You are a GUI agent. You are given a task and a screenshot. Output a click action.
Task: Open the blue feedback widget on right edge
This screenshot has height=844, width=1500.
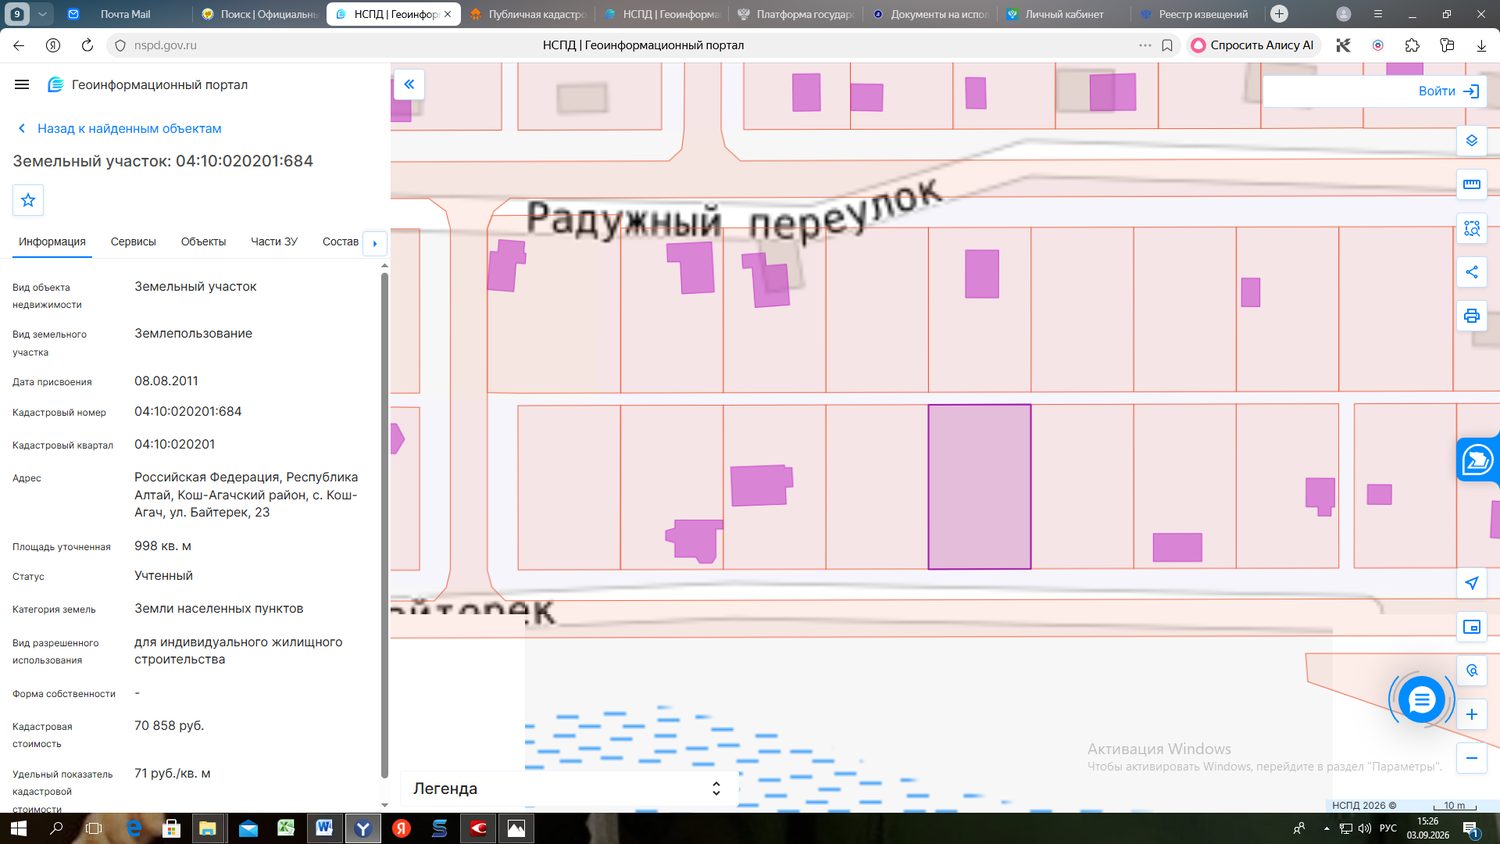(x=1478, y=460)
